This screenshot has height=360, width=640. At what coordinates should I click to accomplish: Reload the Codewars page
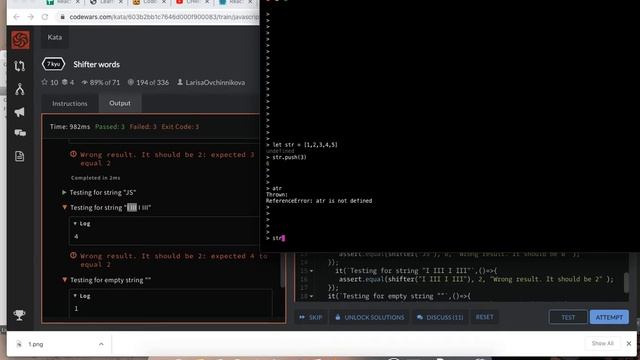pos(45,17)
